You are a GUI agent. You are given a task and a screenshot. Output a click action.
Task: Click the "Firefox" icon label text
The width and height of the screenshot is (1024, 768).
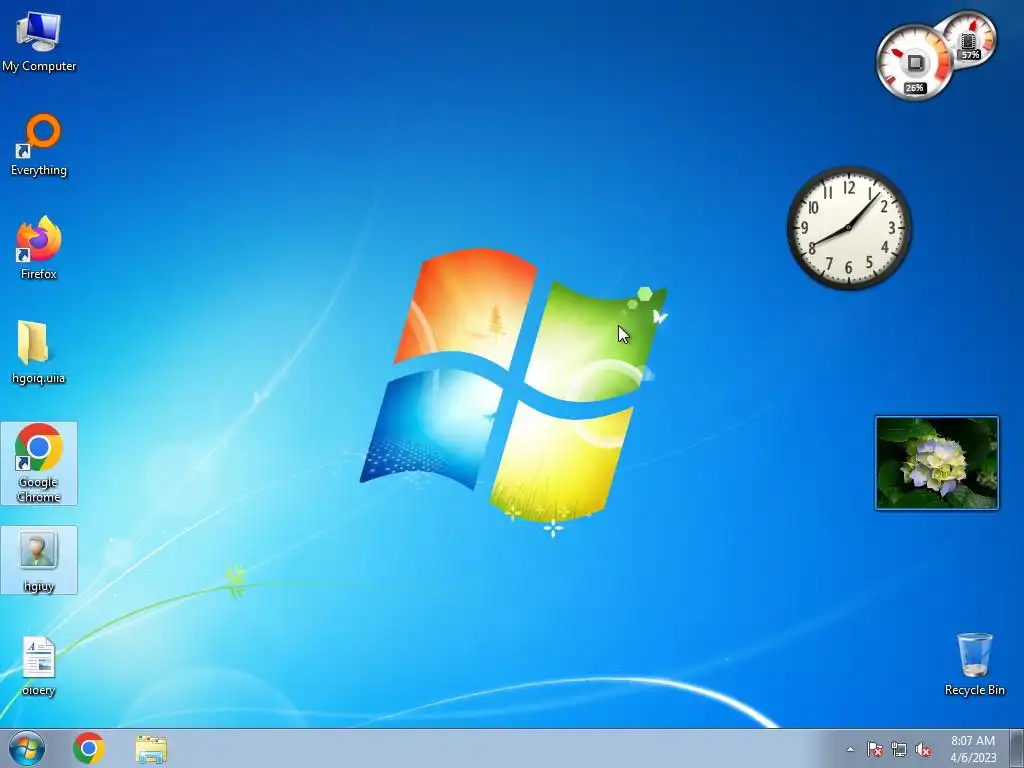(x=39, y=274)
